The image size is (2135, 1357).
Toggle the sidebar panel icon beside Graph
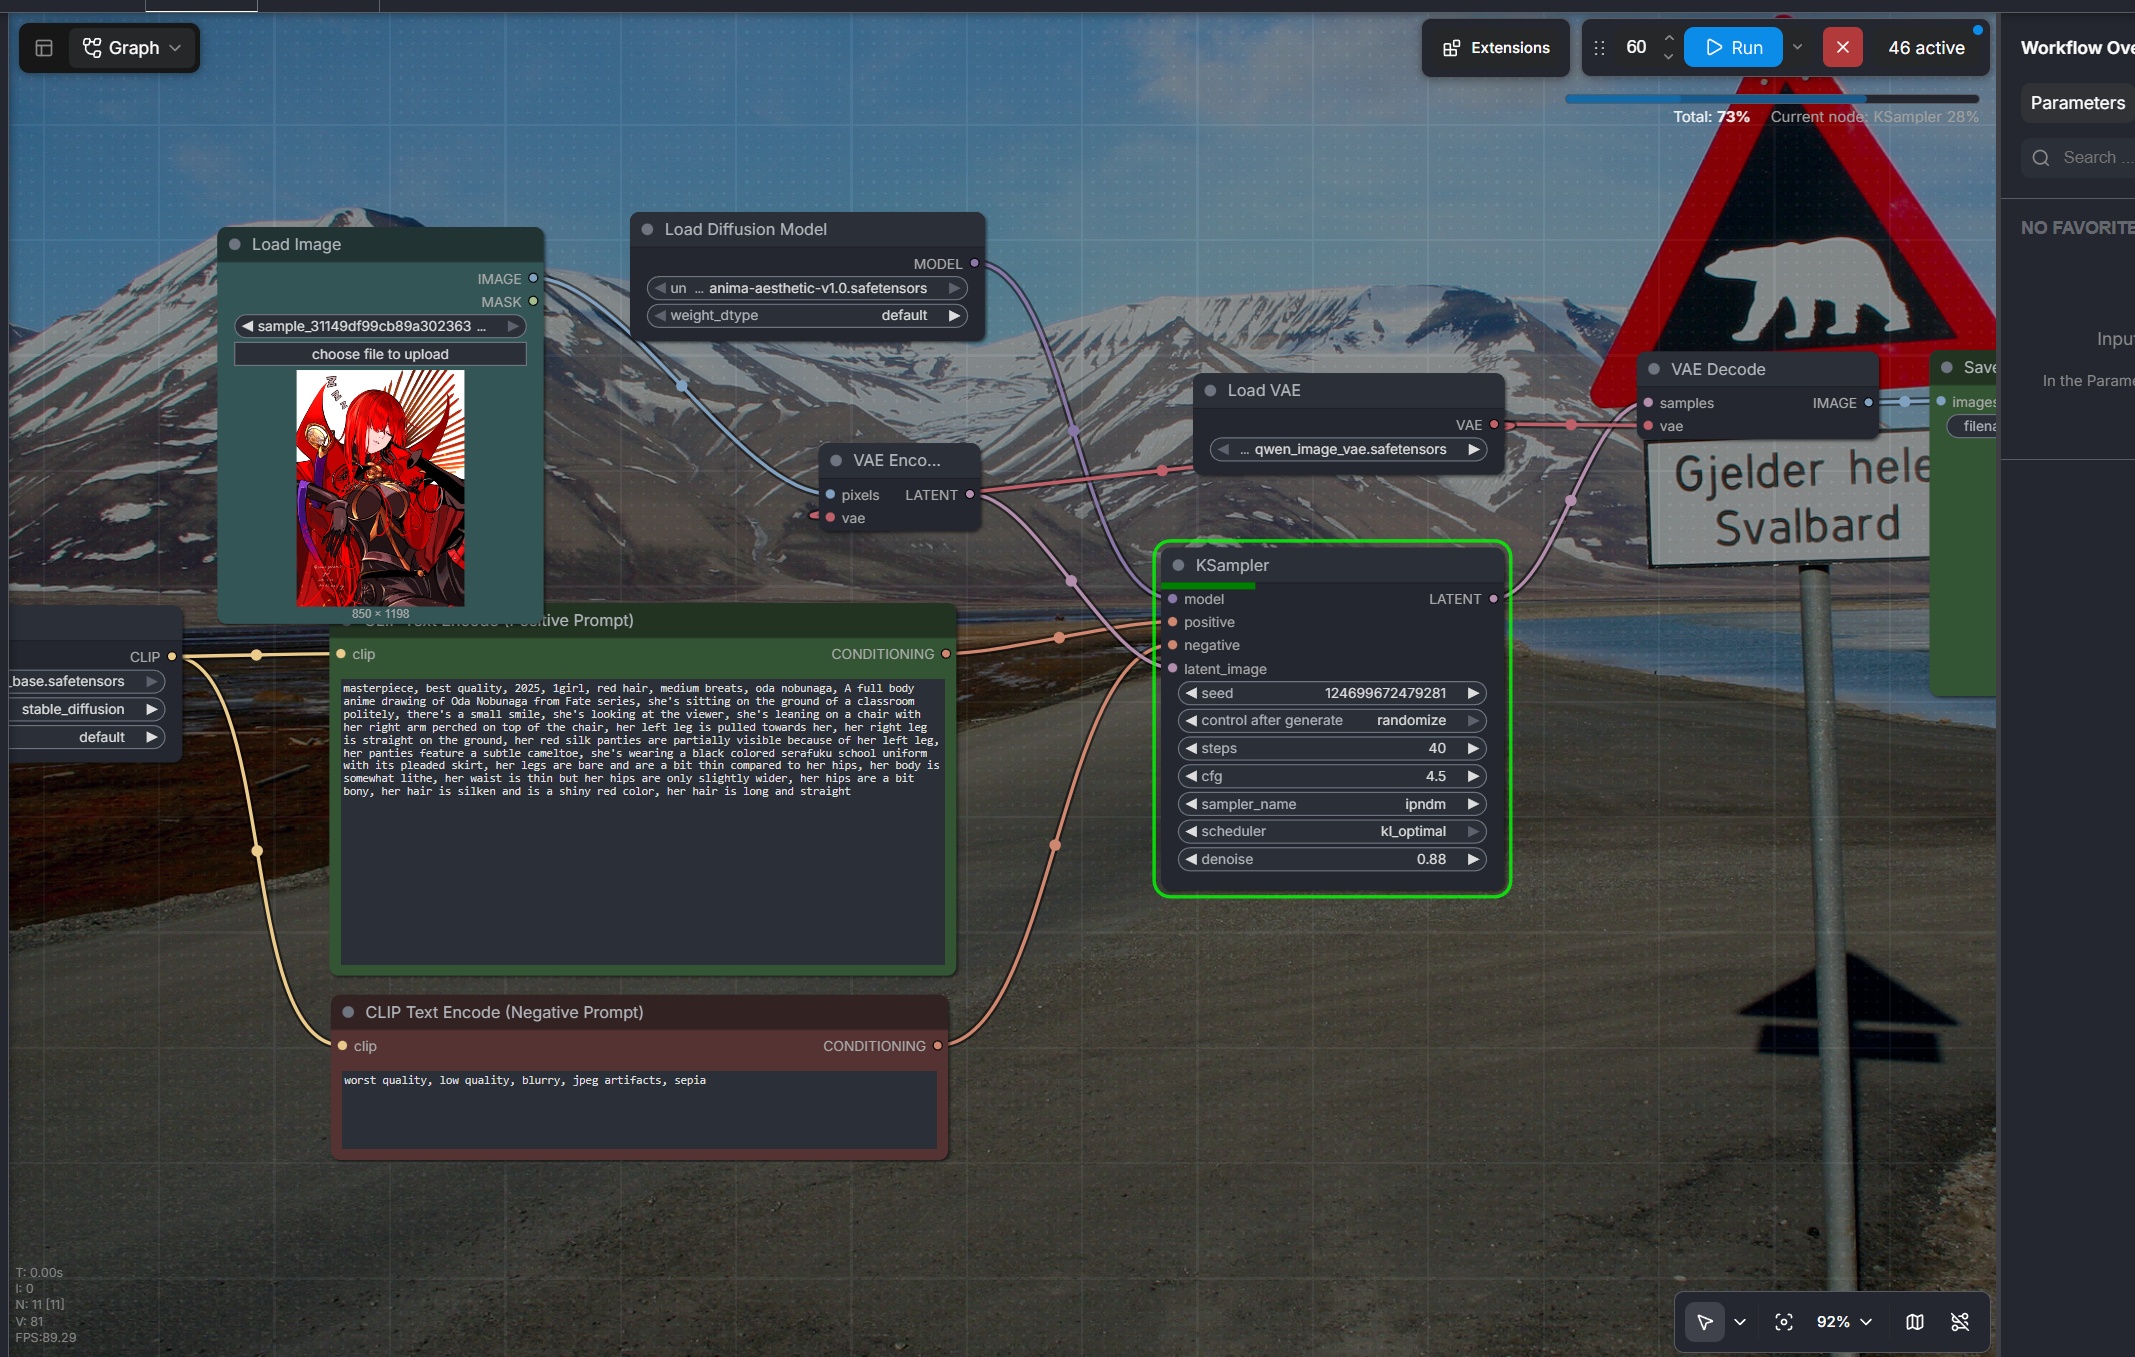point(44,48)
